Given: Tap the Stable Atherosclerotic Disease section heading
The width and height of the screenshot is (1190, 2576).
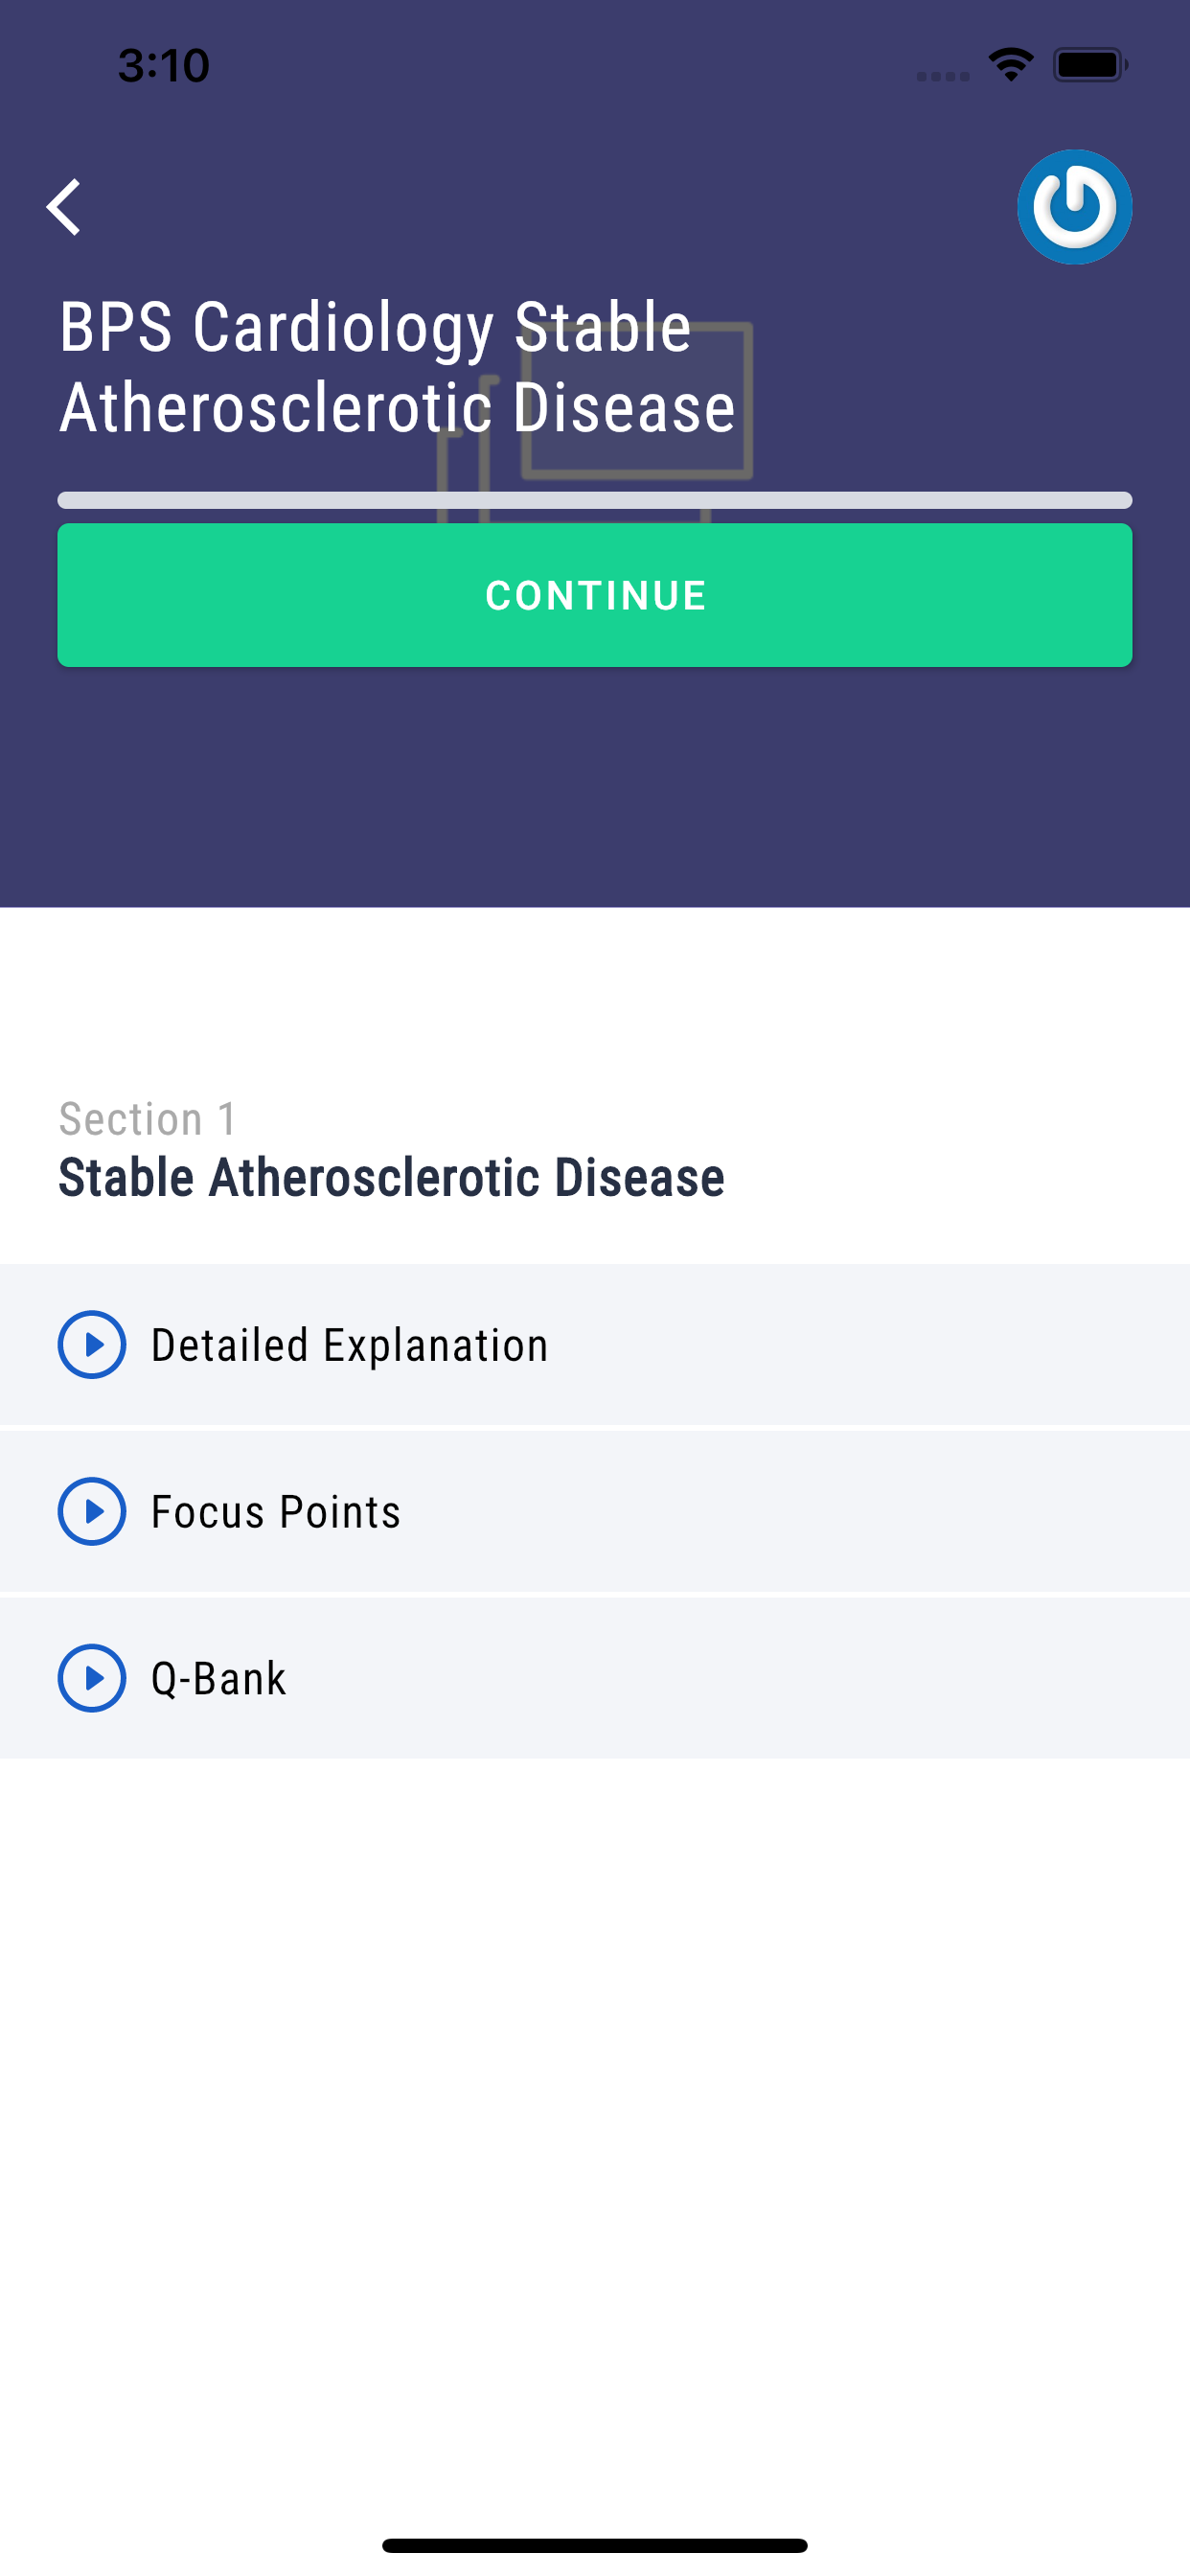Looking at the screenshot, I should pyautogui.click(x=391, y=1177).
